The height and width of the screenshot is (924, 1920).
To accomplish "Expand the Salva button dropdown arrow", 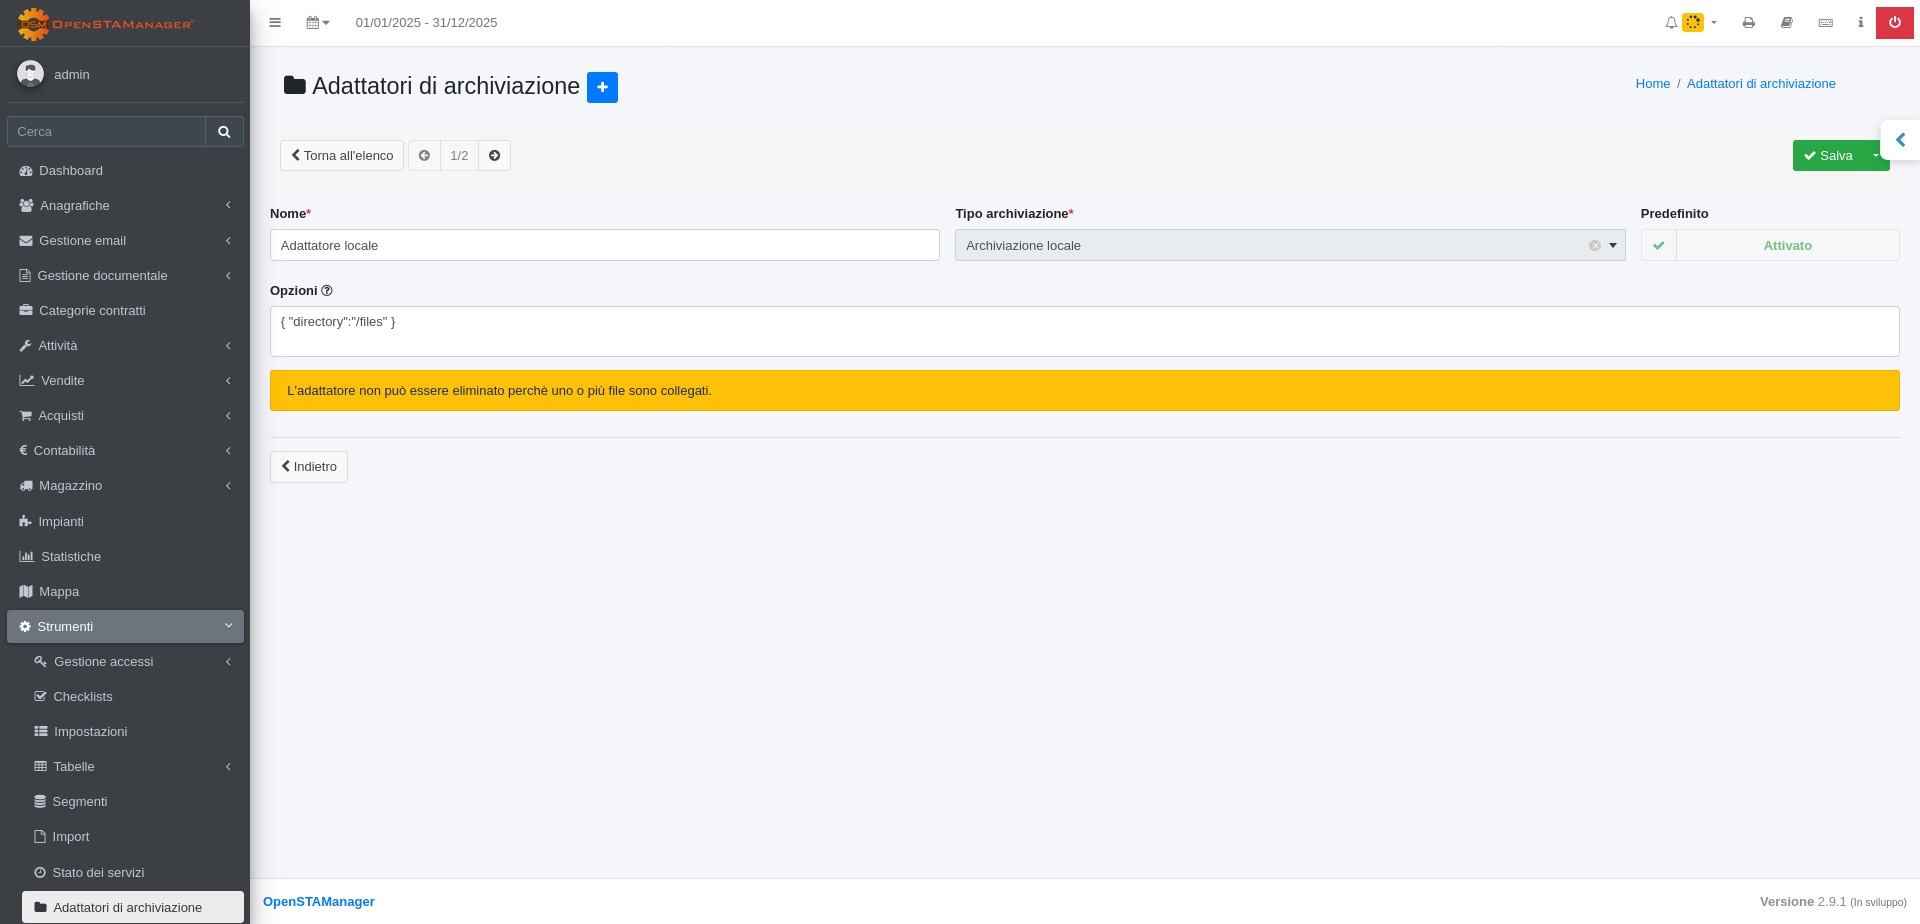I will pos(1875,156).
